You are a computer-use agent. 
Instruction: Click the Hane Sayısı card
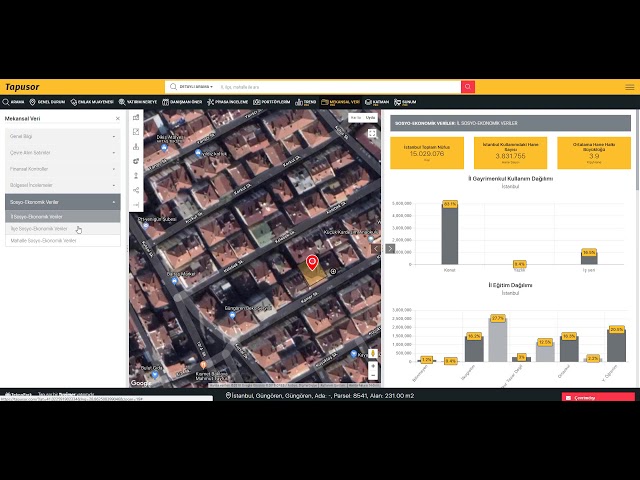click(x=510, y=153)
